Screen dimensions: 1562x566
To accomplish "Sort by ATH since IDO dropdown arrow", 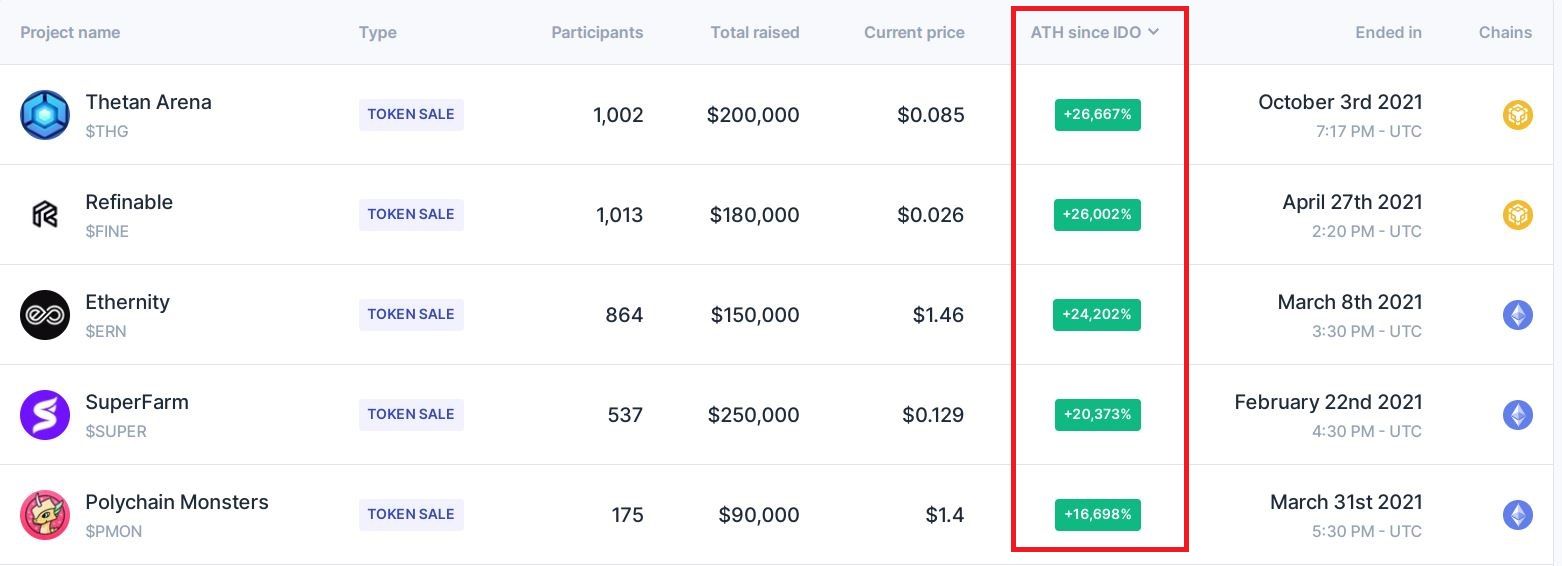I will click(1153, 32).
